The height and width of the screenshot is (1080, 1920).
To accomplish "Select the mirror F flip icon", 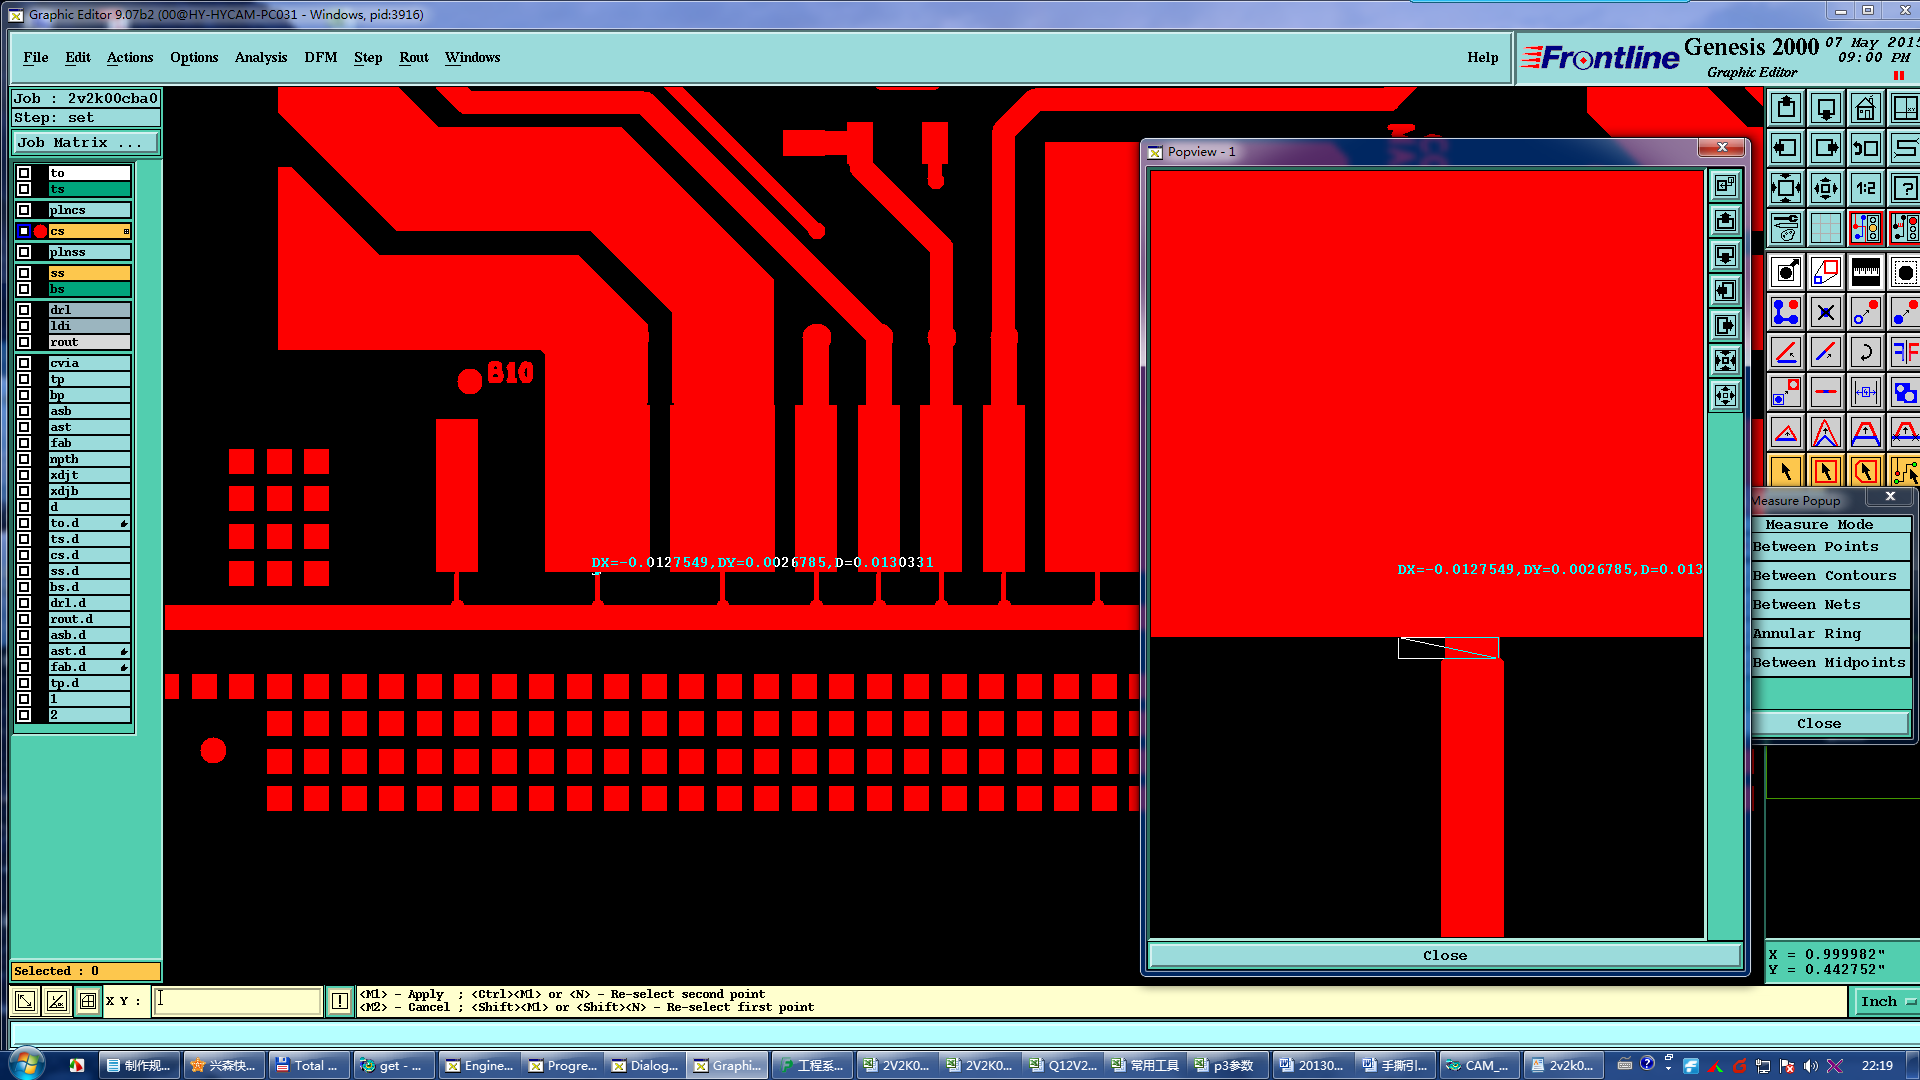I will click(1904, 352).
